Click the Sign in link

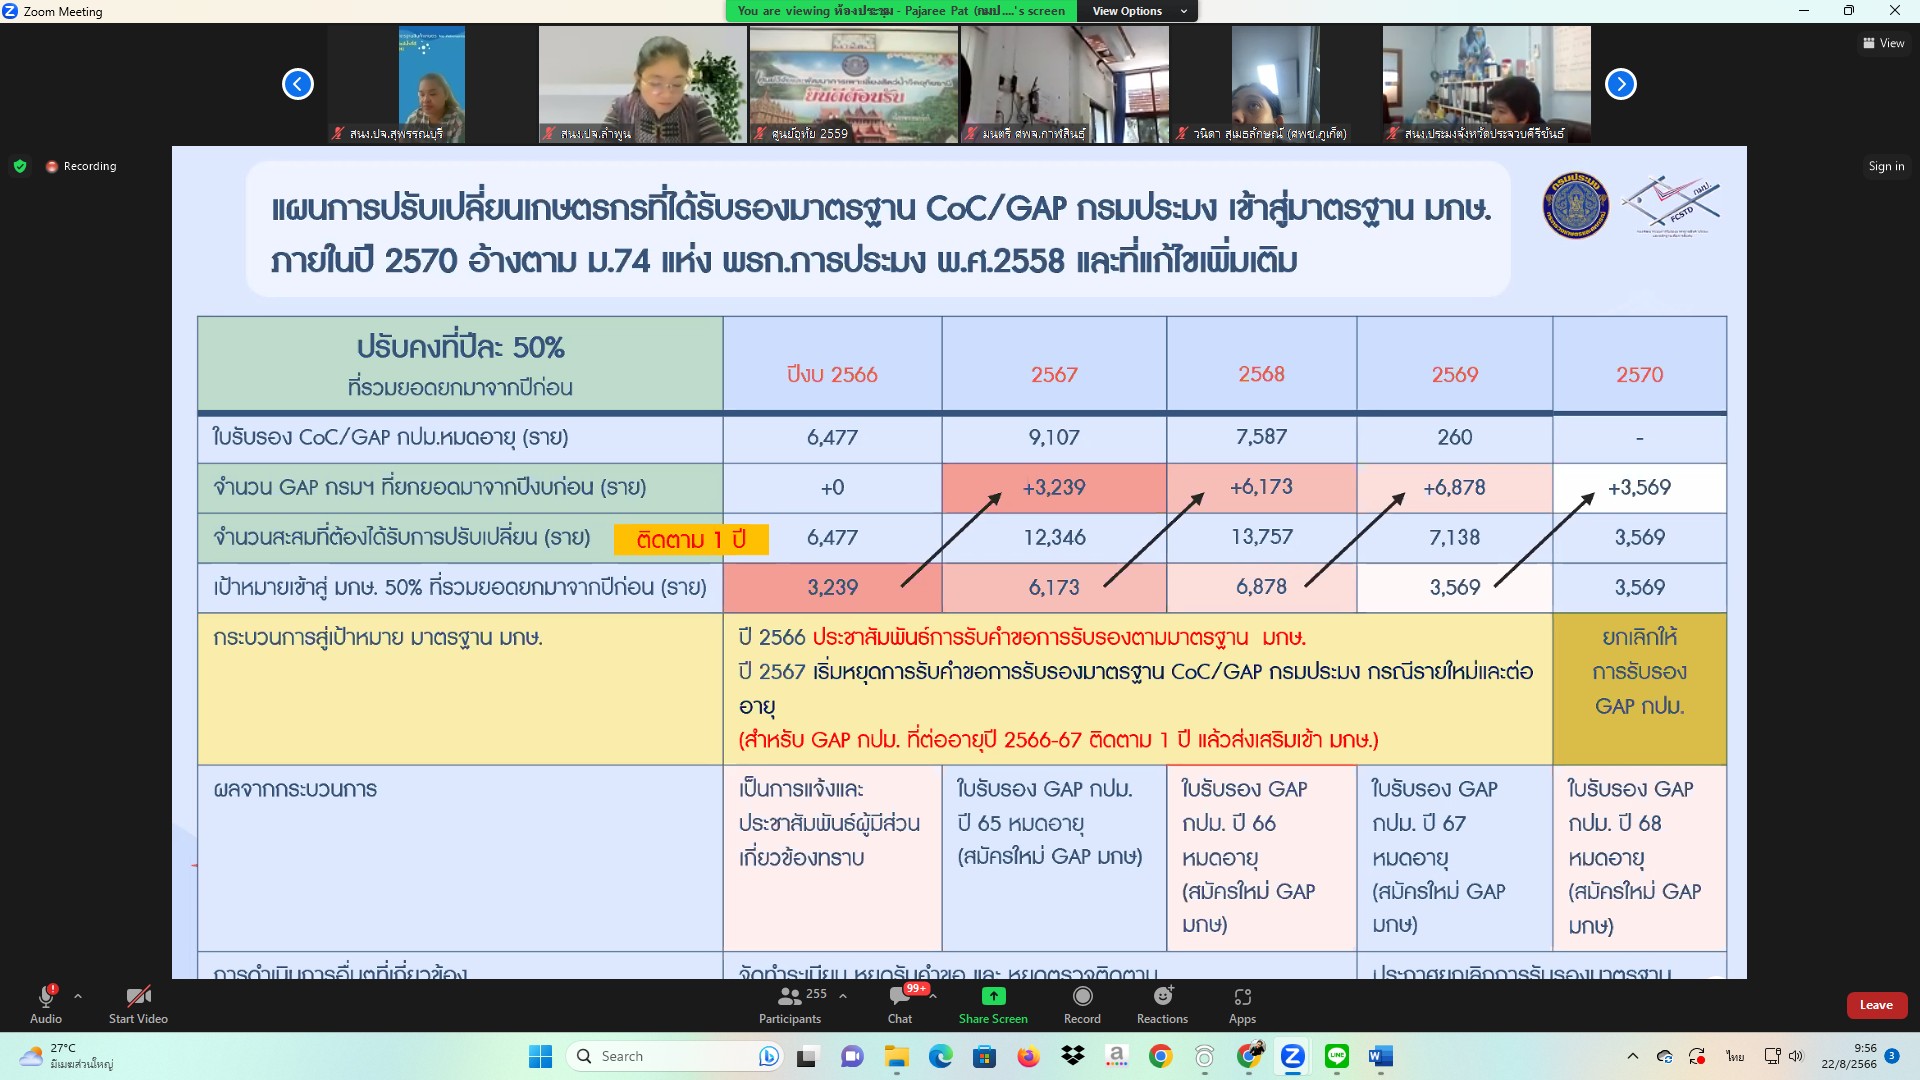click(1886, 166)
